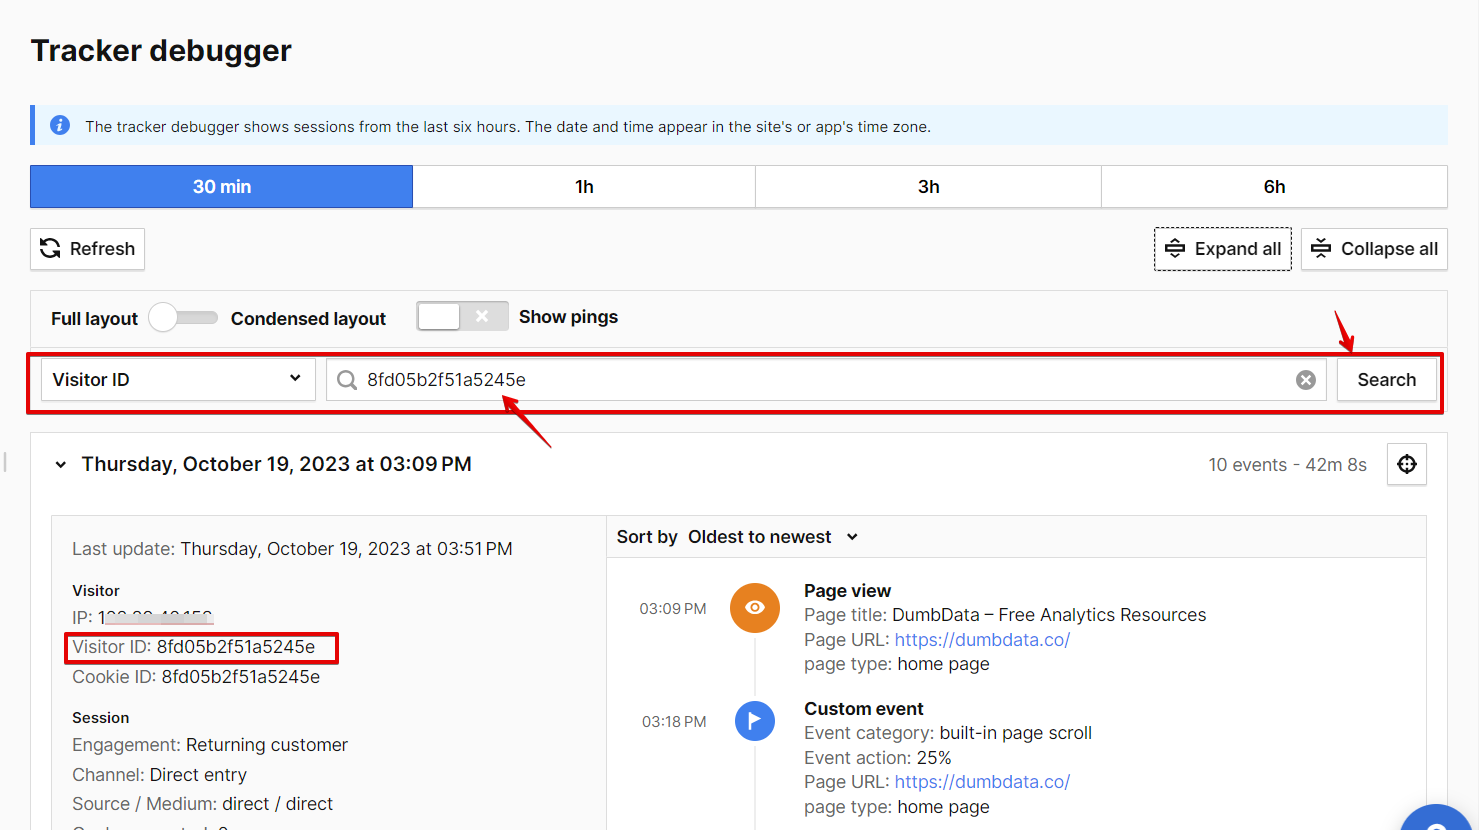
Task: Click the Expand all icon
Action: (1176, 248)
